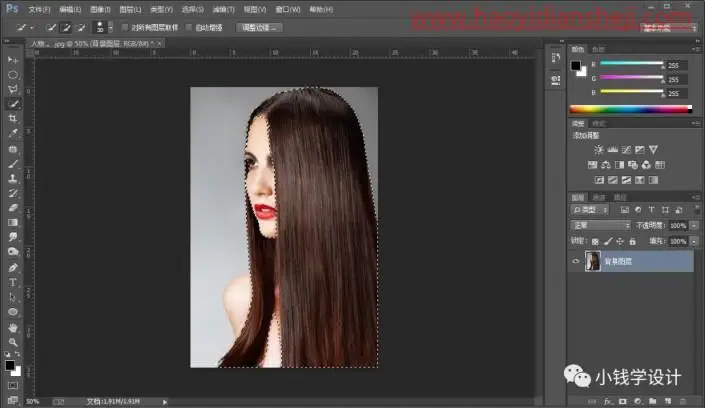Select the Eyedropper tool
This screenshot has width=705, height=408.
click(13, 133)
